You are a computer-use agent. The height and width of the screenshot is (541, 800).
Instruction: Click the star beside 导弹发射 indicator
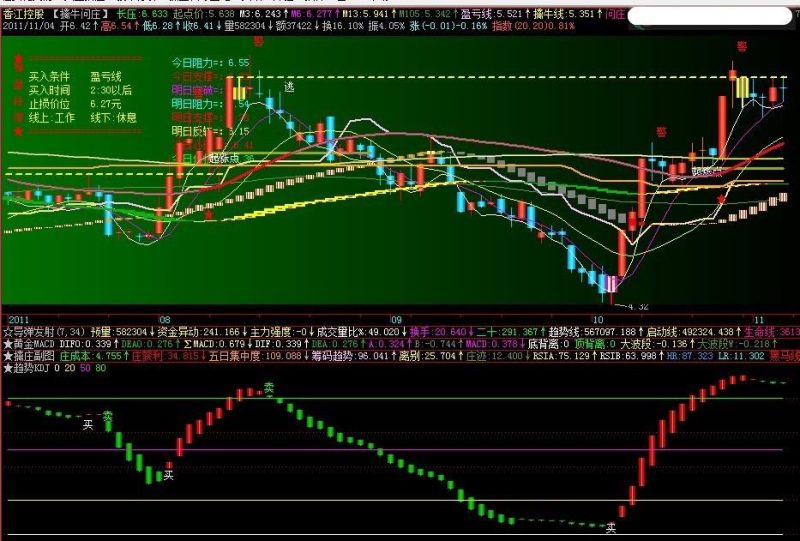tap(7, 332)
